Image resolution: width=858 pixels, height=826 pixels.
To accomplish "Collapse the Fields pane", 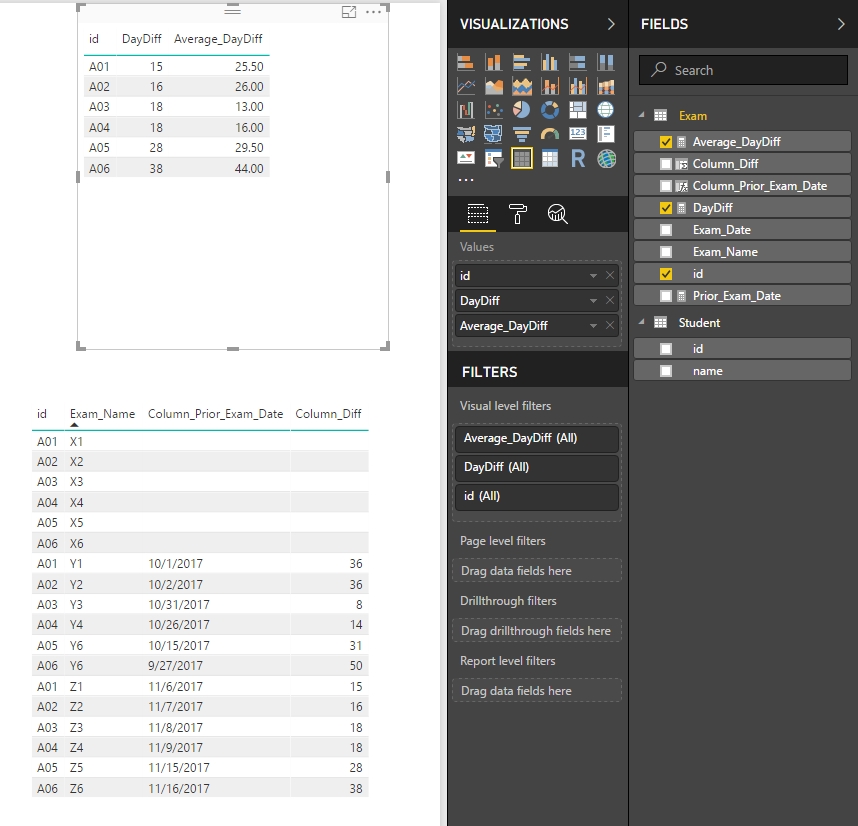I will (841, 24).
